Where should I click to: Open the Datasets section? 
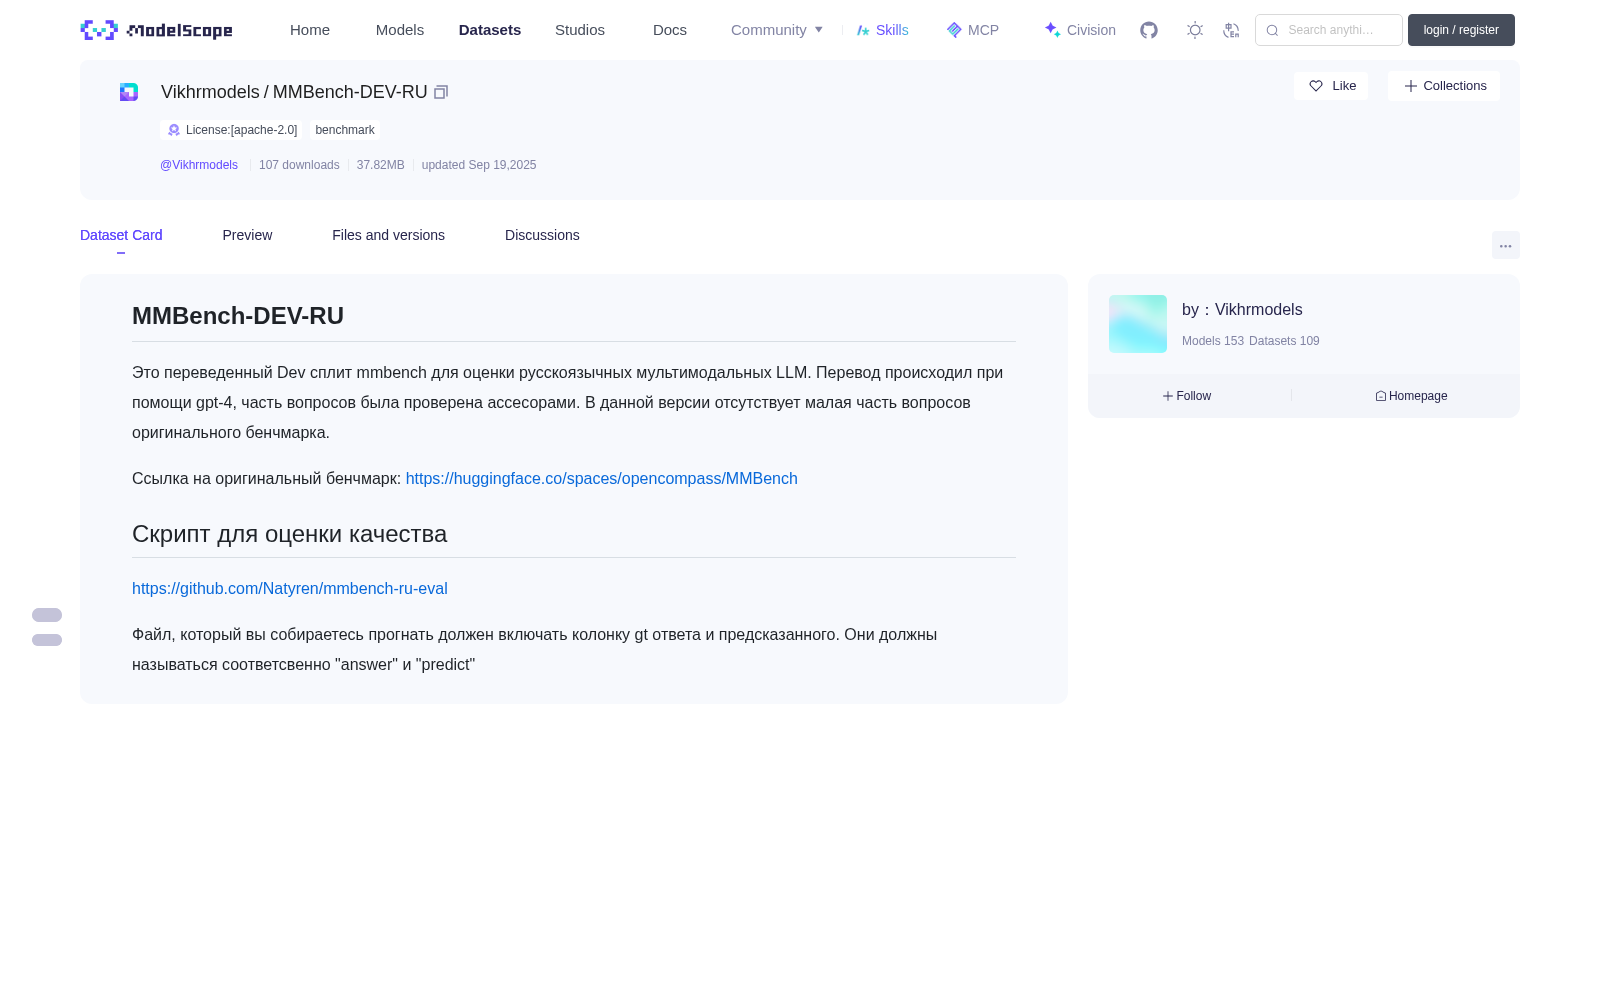tap(490, 30)
